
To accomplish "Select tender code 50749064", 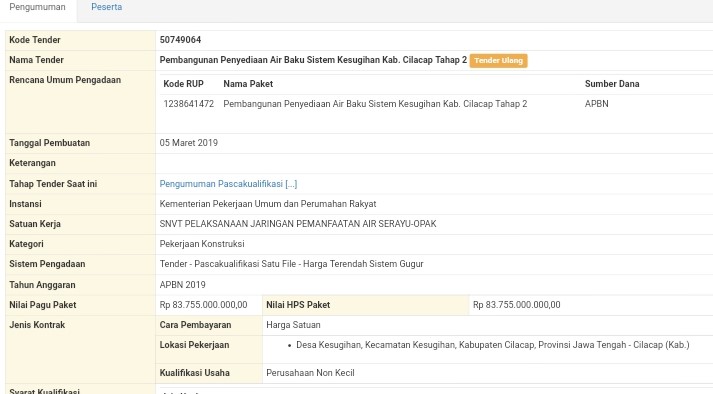I will coord(180,40).
